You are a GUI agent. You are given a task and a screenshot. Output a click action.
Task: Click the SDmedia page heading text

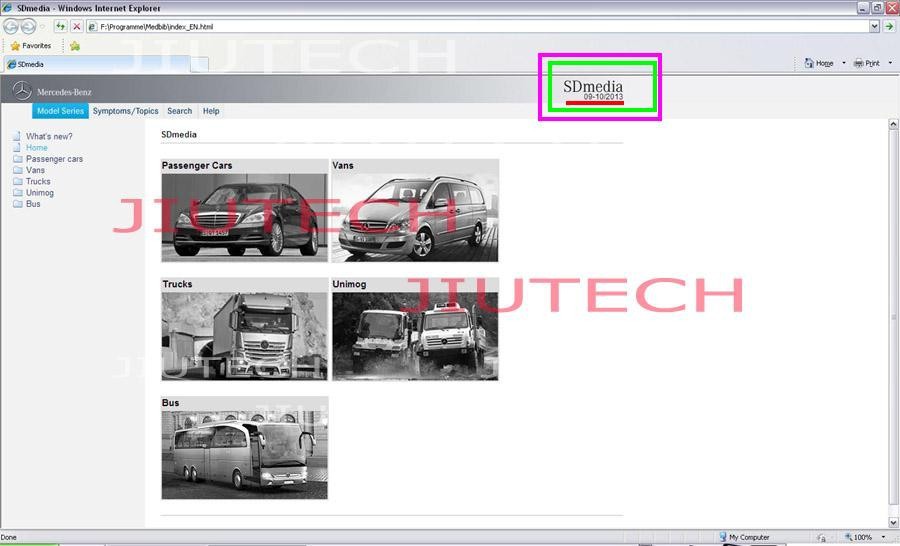tap(179, 134)
